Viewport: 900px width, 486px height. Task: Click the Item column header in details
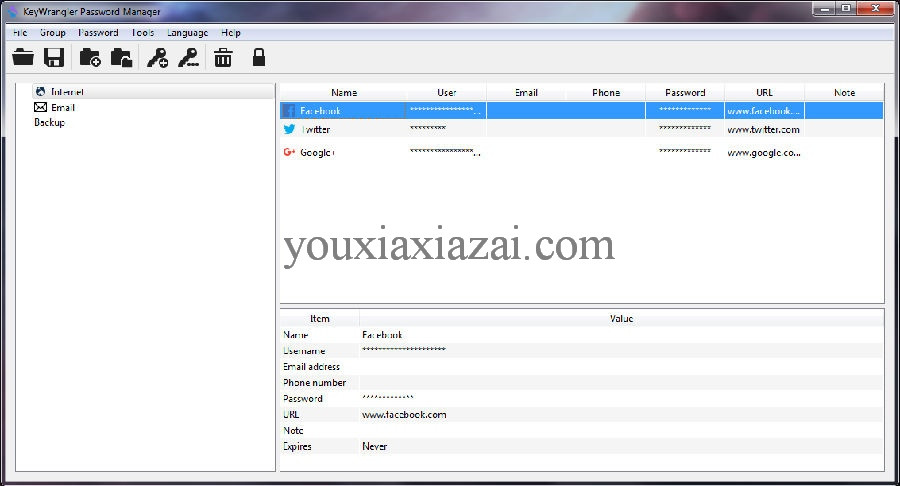[x=320, y=318]
